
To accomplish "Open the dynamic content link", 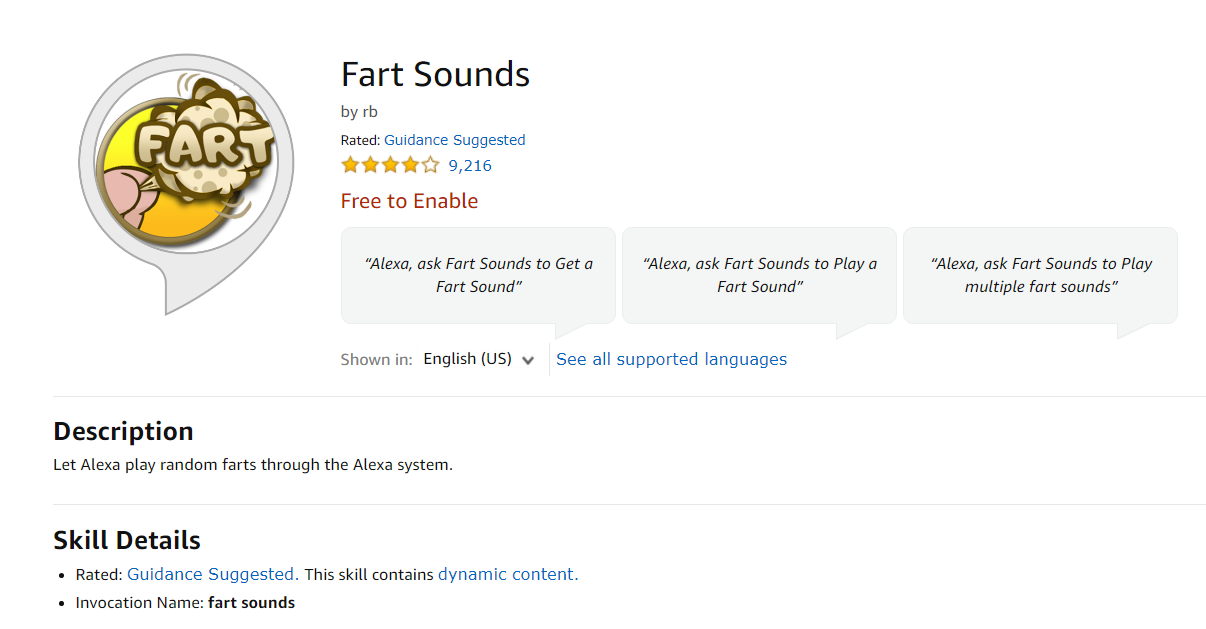I will point(507,574).
